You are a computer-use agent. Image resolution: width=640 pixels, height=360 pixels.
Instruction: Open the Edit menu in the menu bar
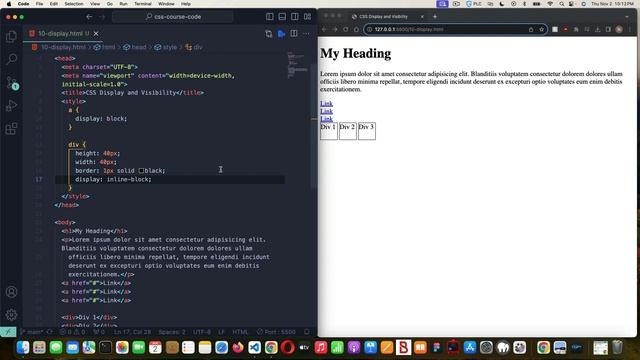(x=53, y=4)
